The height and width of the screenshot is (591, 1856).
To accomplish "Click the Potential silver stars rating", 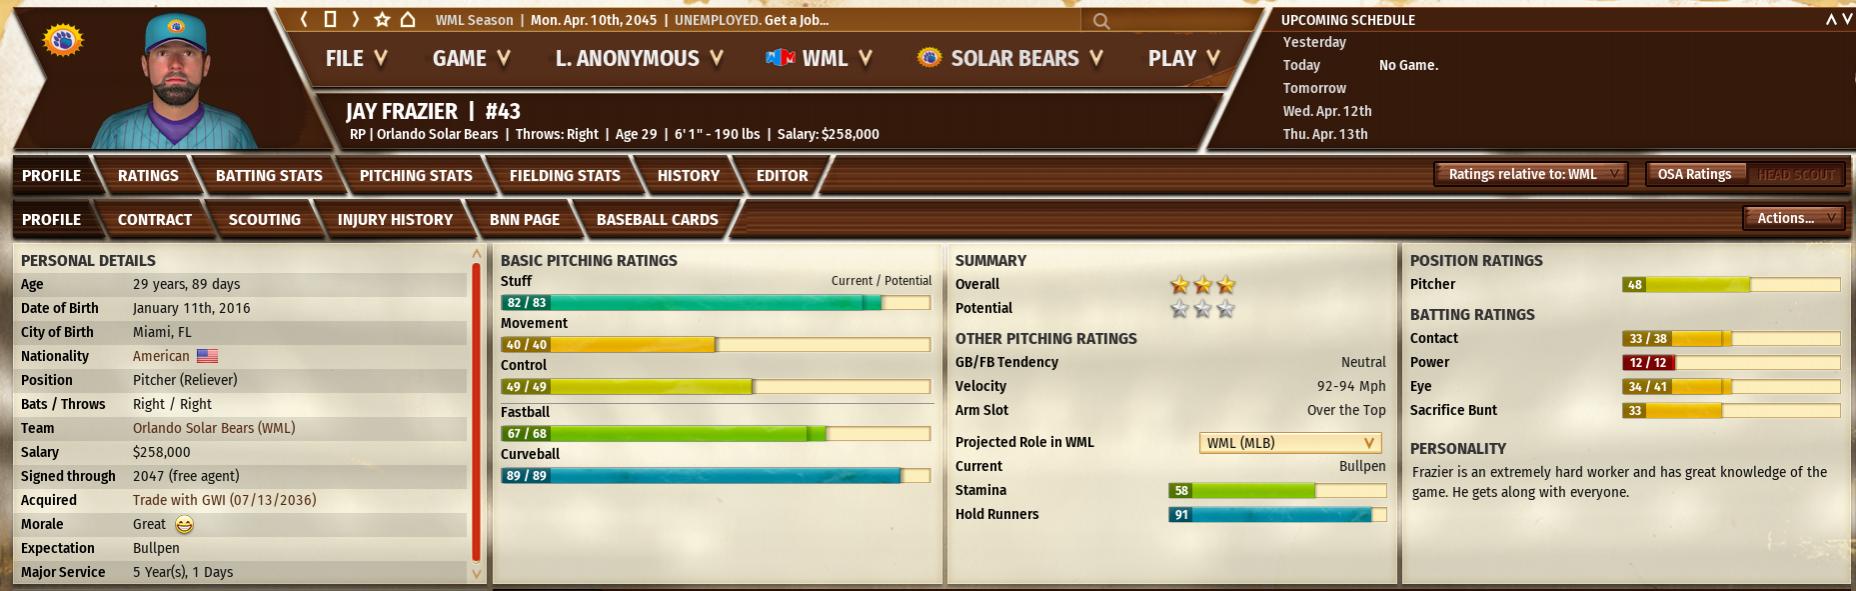I will (1203, 309).
